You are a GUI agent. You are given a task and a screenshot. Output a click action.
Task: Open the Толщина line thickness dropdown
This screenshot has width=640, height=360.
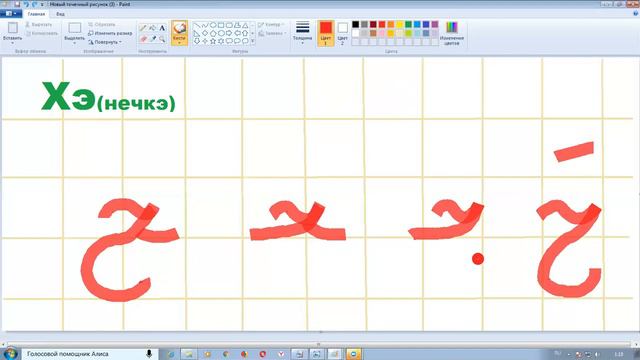302,33
